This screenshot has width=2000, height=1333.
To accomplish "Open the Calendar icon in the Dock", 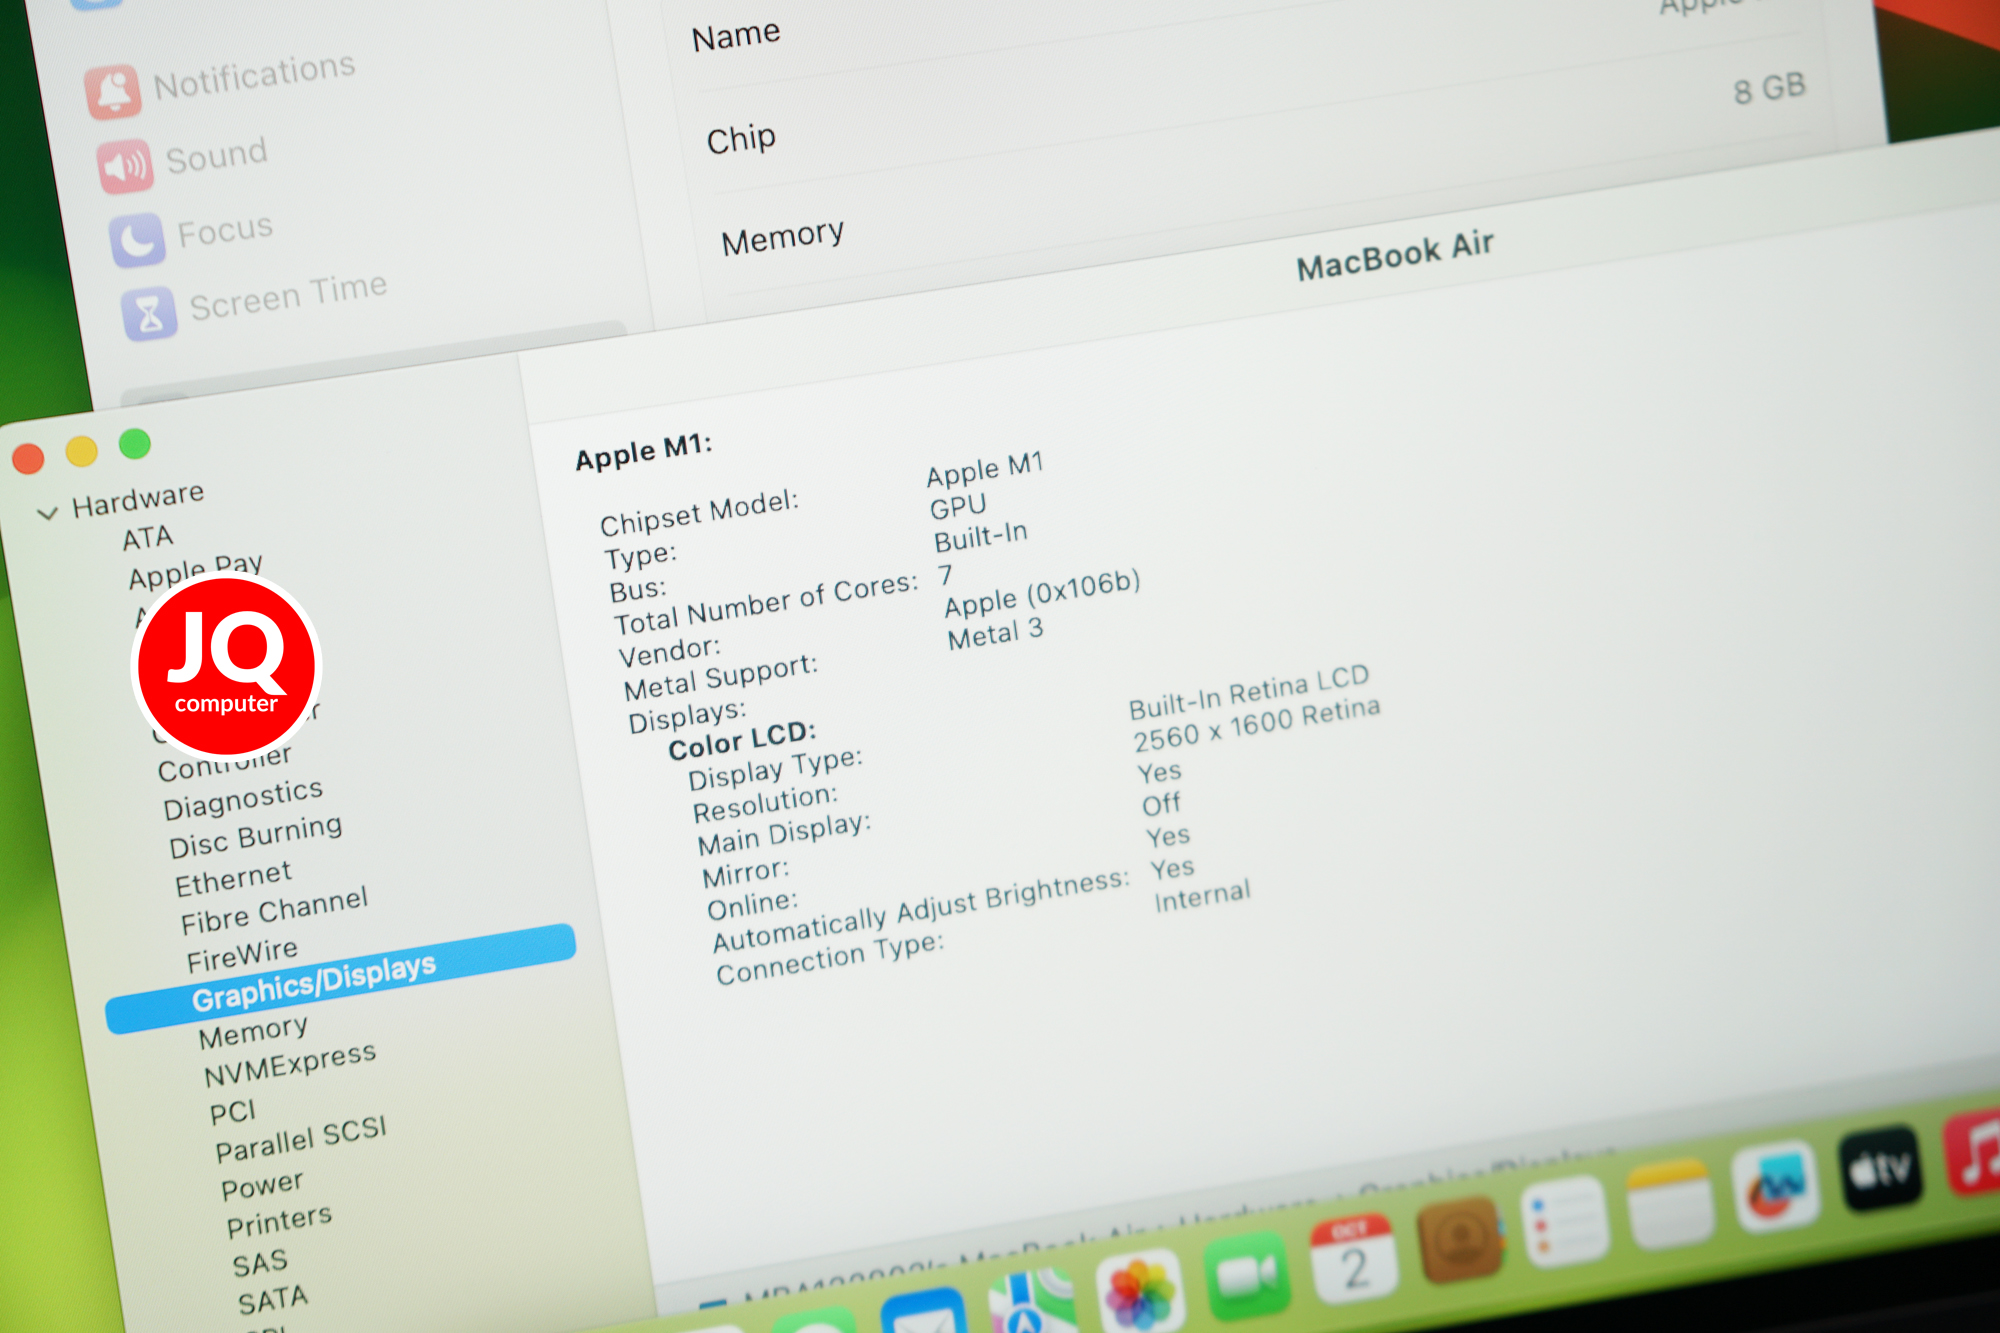I will tap(1353, 1259).
